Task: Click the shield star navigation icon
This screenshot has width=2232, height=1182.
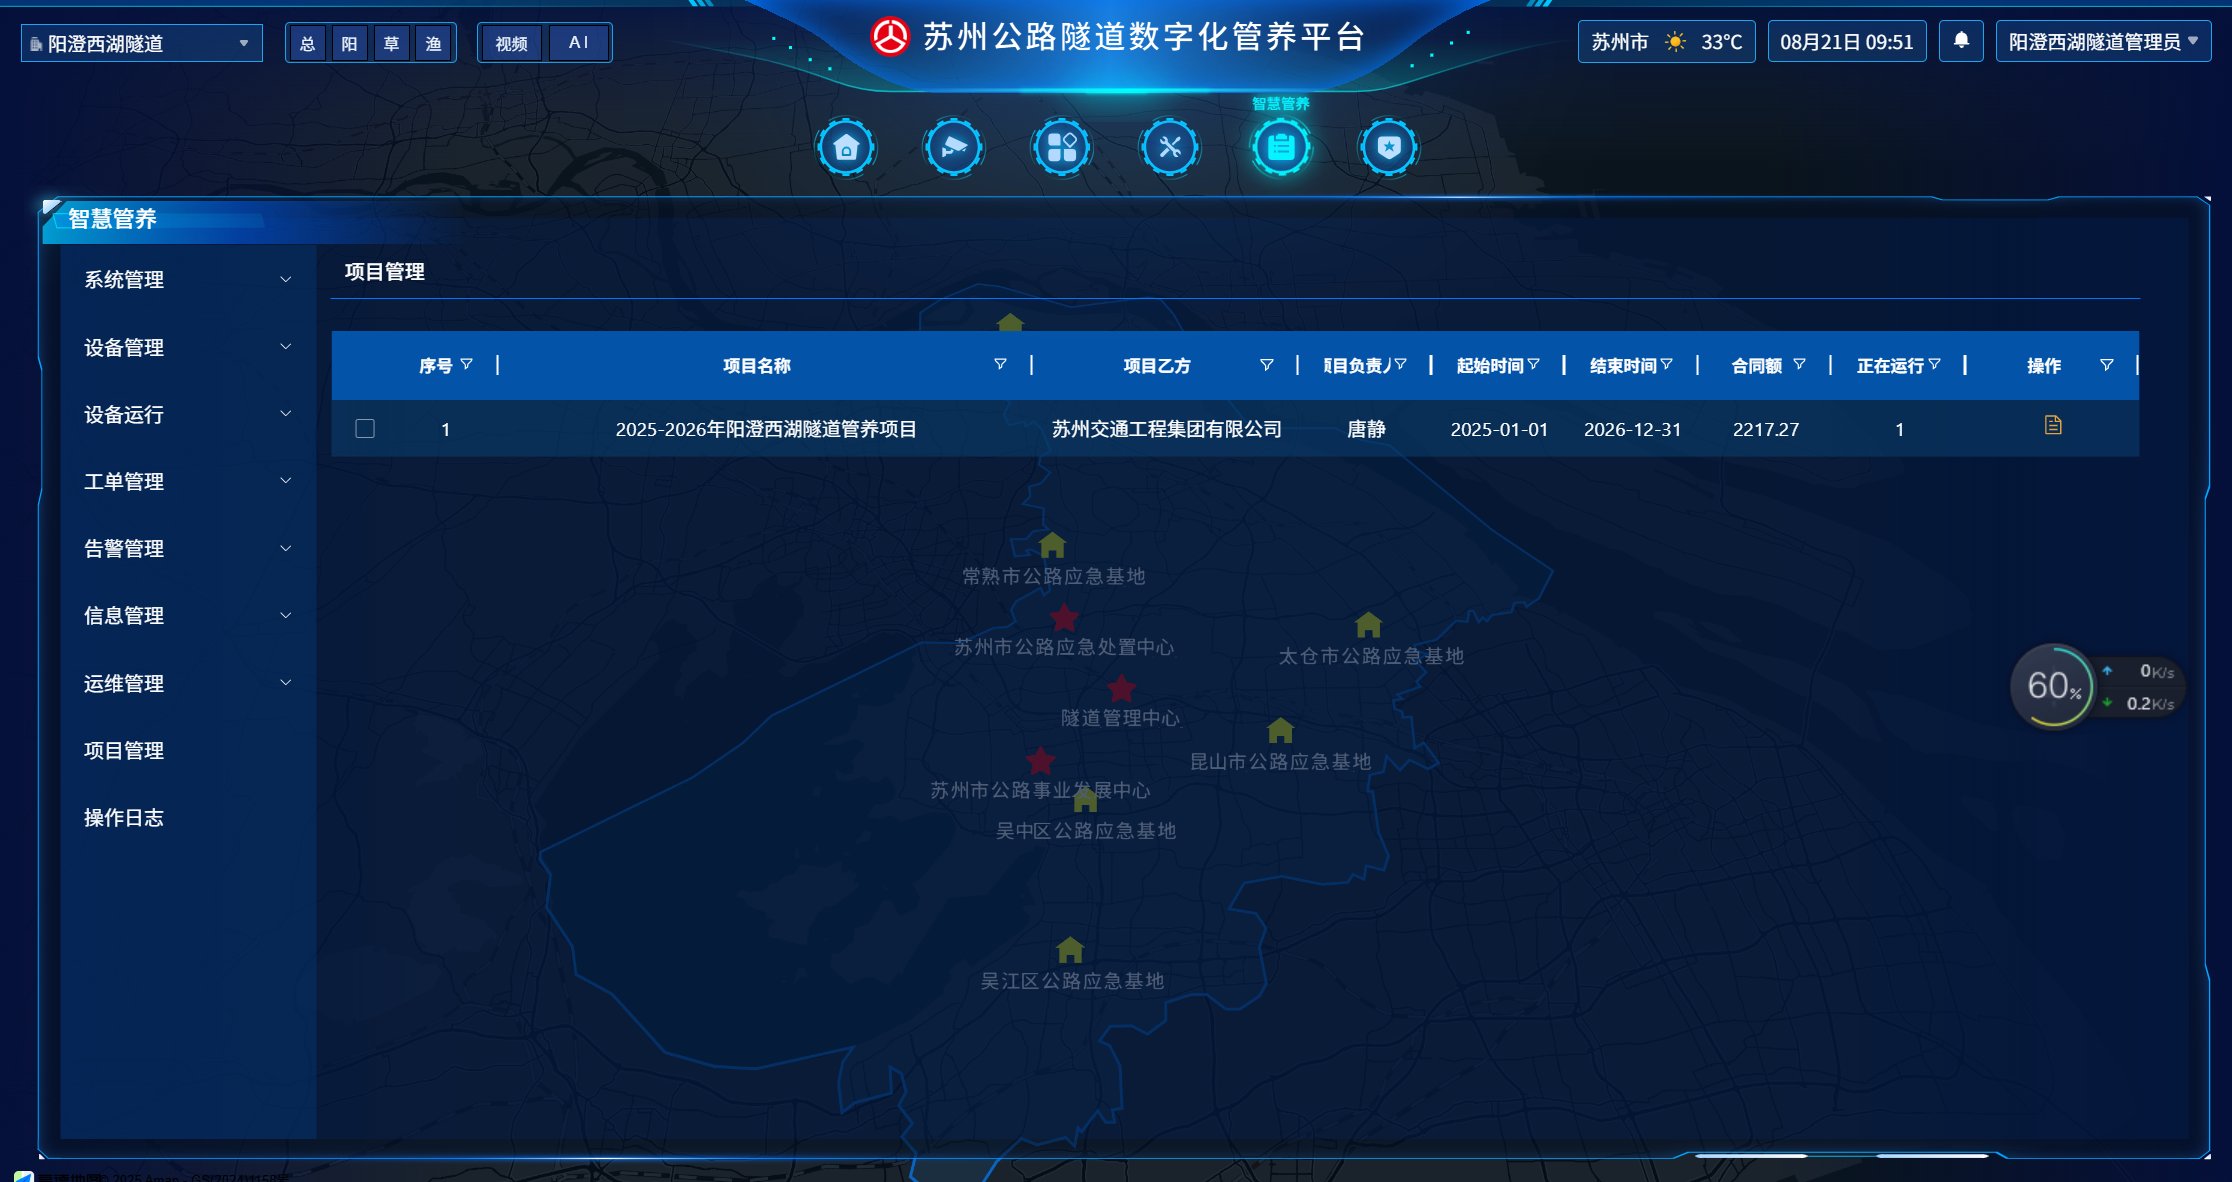Action: pyautogui.click(x=1389, y=148)
